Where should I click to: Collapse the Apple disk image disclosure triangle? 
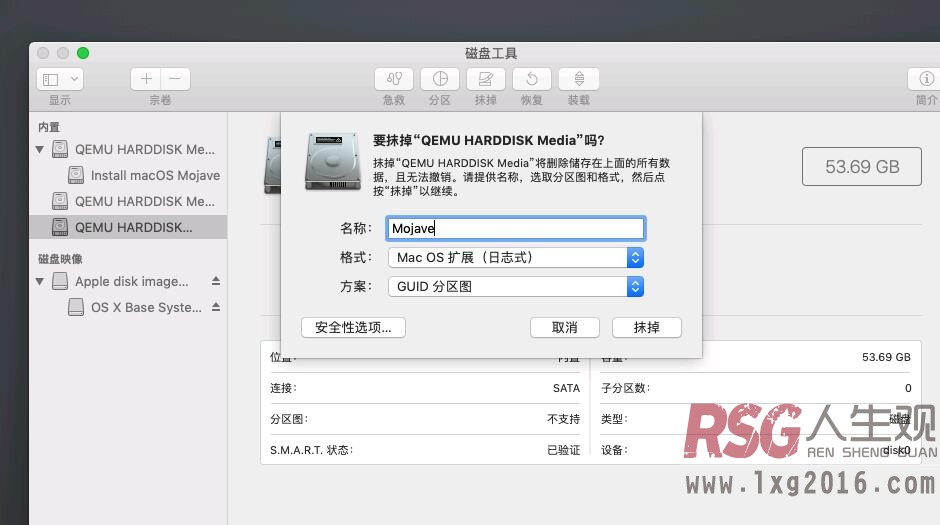point(40,281)
